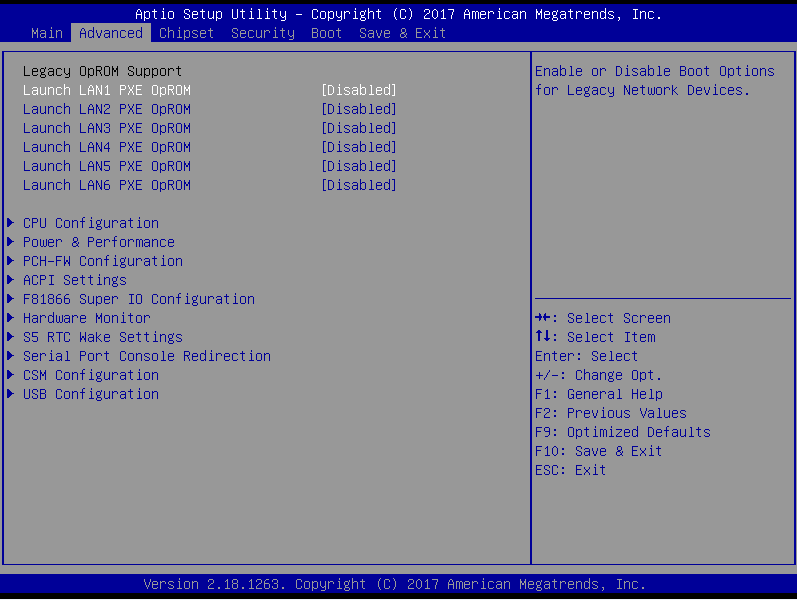Change the LAN2 PXE OpROM Disabled setting

(x=358, y=109)
